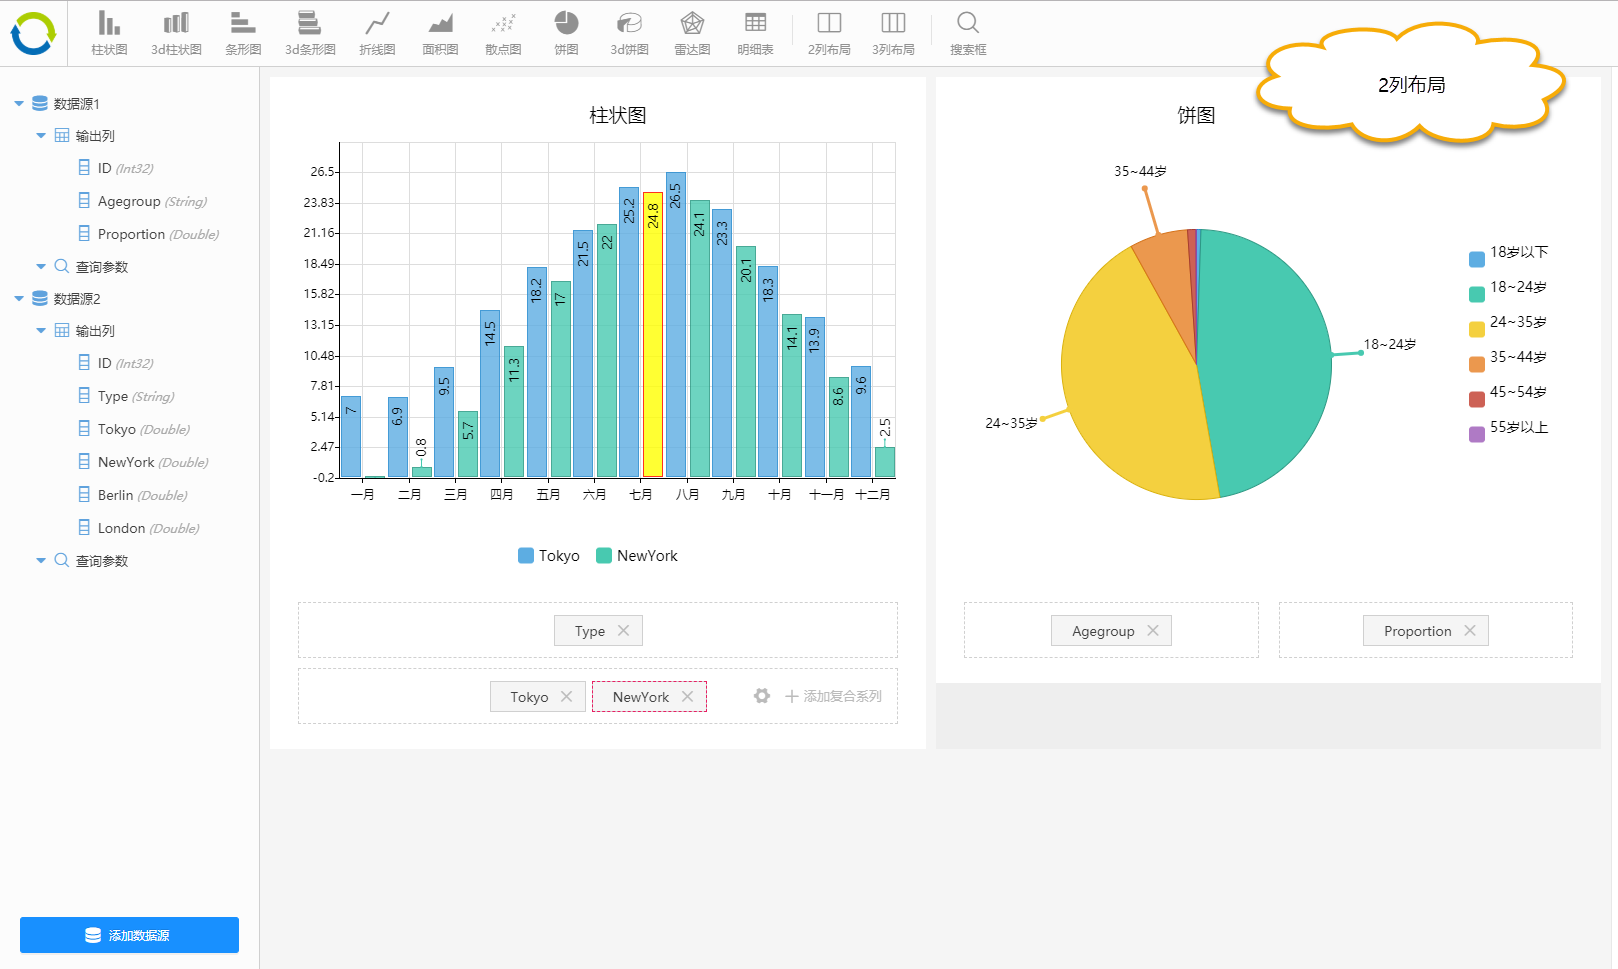Select the Agegroup (String) column

[143, 201]
